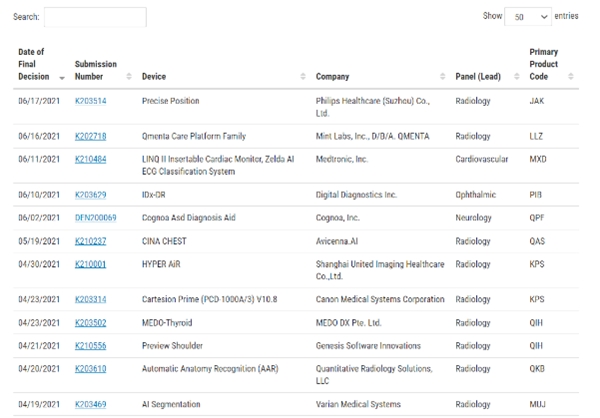Open submission link K203314

tap(90, 299)
